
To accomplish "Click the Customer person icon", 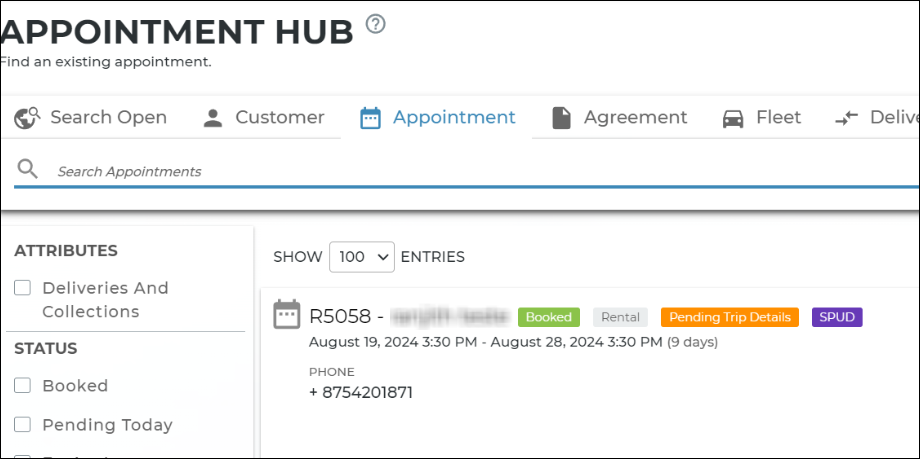I will 212,118.
